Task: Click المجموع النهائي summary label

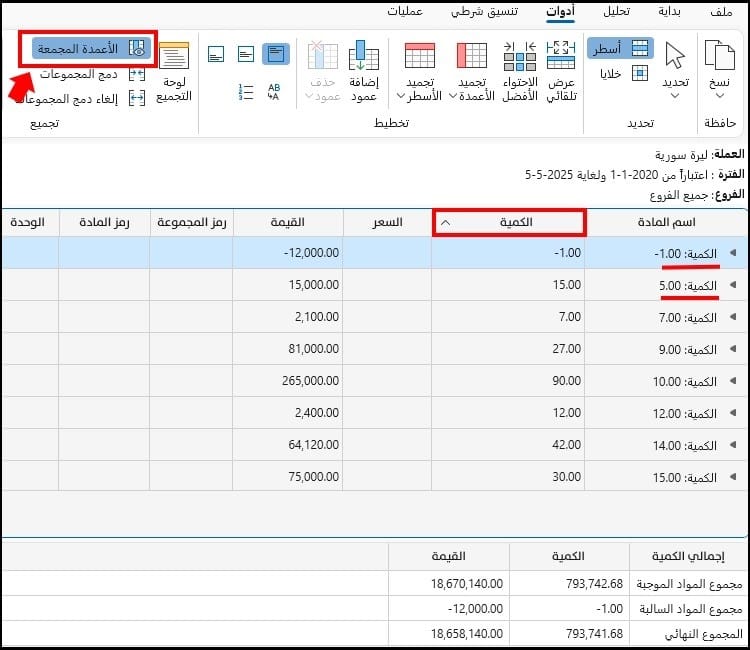Action: (704, 634)
